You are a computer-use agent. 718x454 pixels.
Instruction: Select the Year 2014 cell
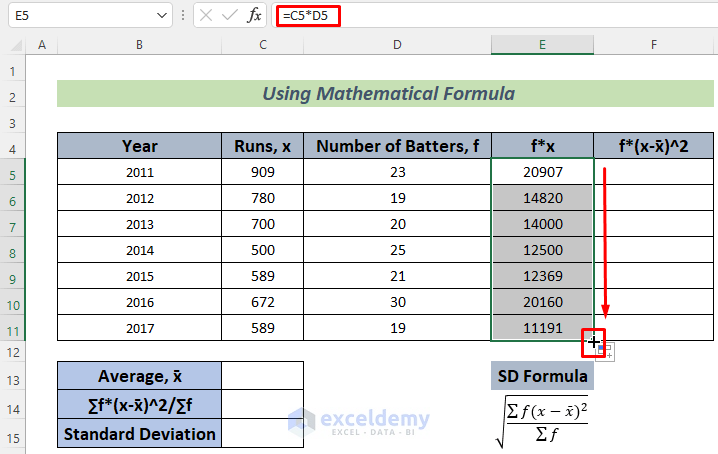tap(139, 250)
